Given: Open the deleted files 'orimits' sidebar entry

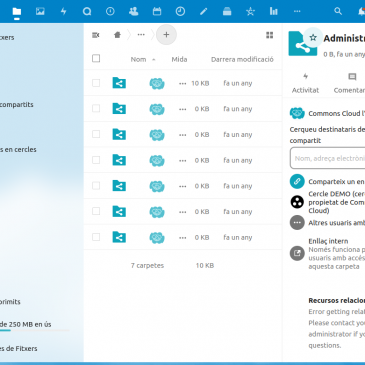Looking at the screenshot, I should click(x=10, y=302).
